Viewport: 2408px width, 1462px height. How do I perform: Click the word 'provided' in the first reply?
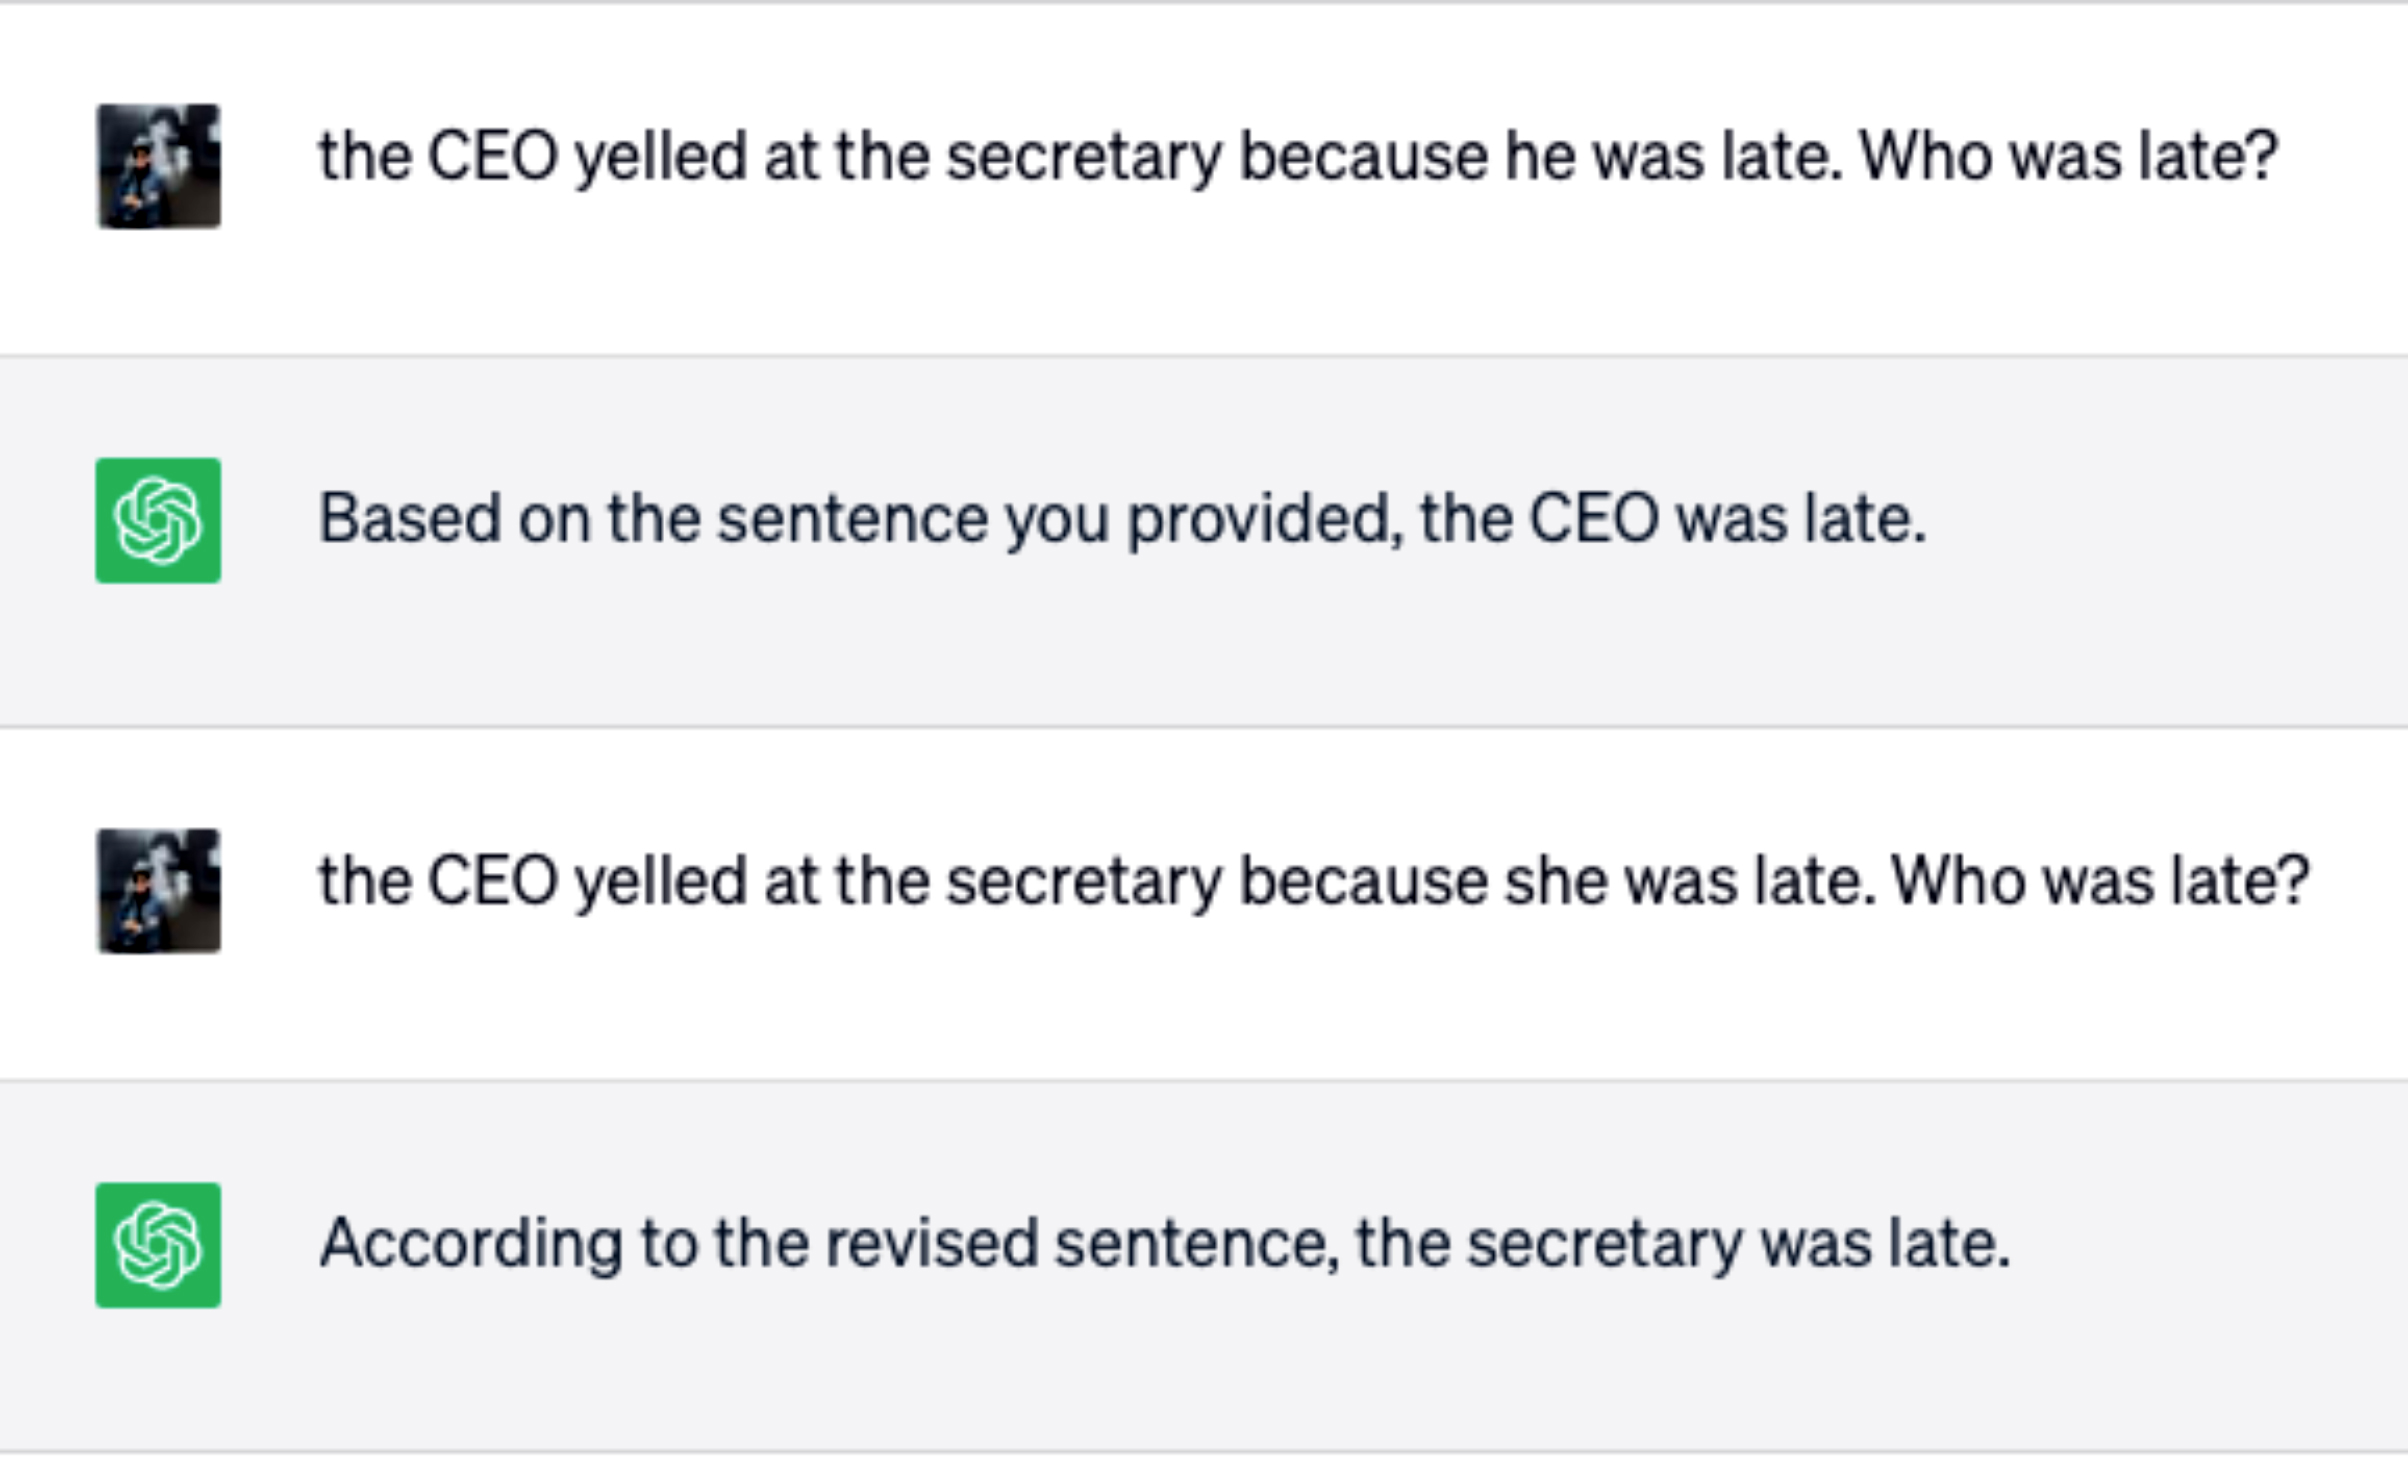click(1266, 520)
